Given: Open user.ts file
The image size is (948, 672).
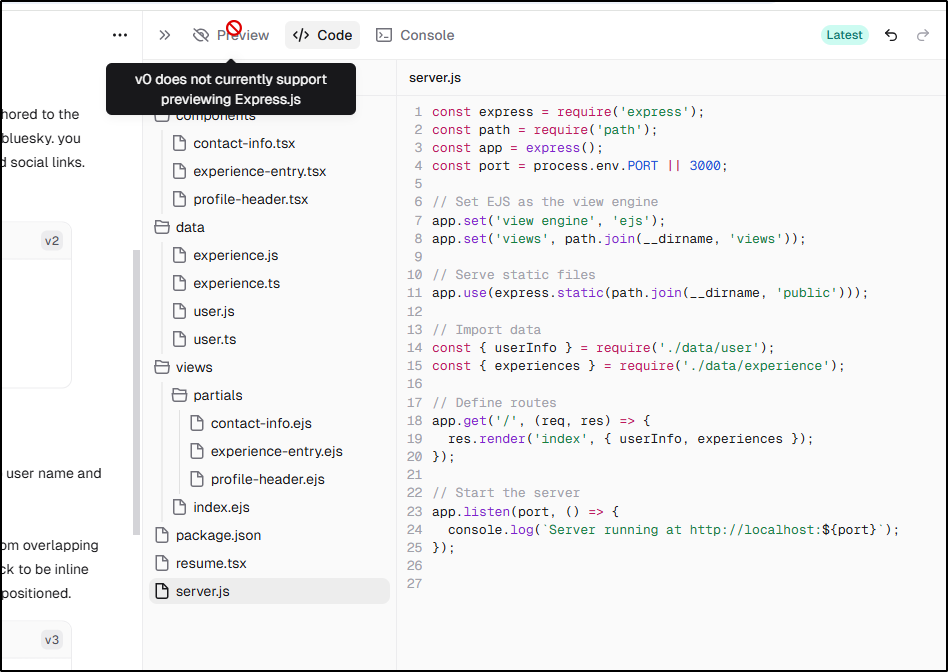Looking at the screenshot, I should pos(215,339).
